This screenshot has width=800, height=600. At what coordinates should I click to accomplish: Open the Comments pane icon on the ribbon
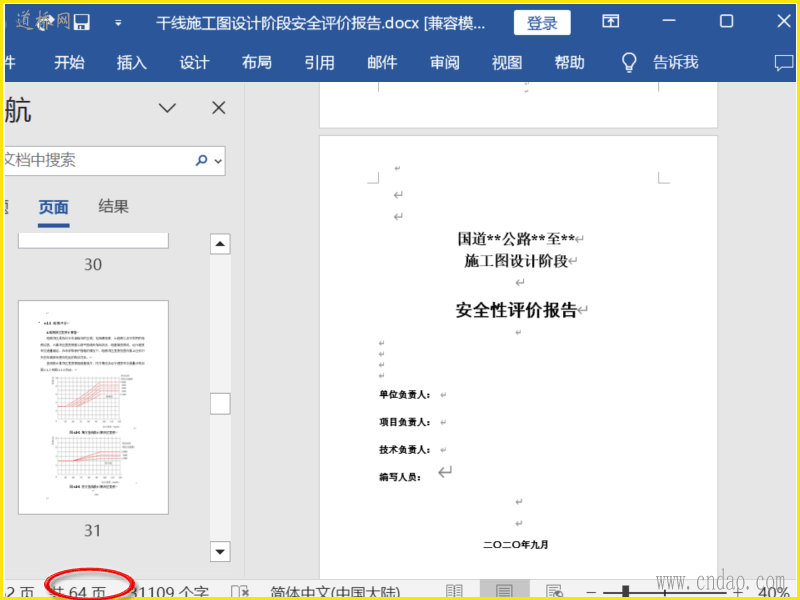(784, 63)
